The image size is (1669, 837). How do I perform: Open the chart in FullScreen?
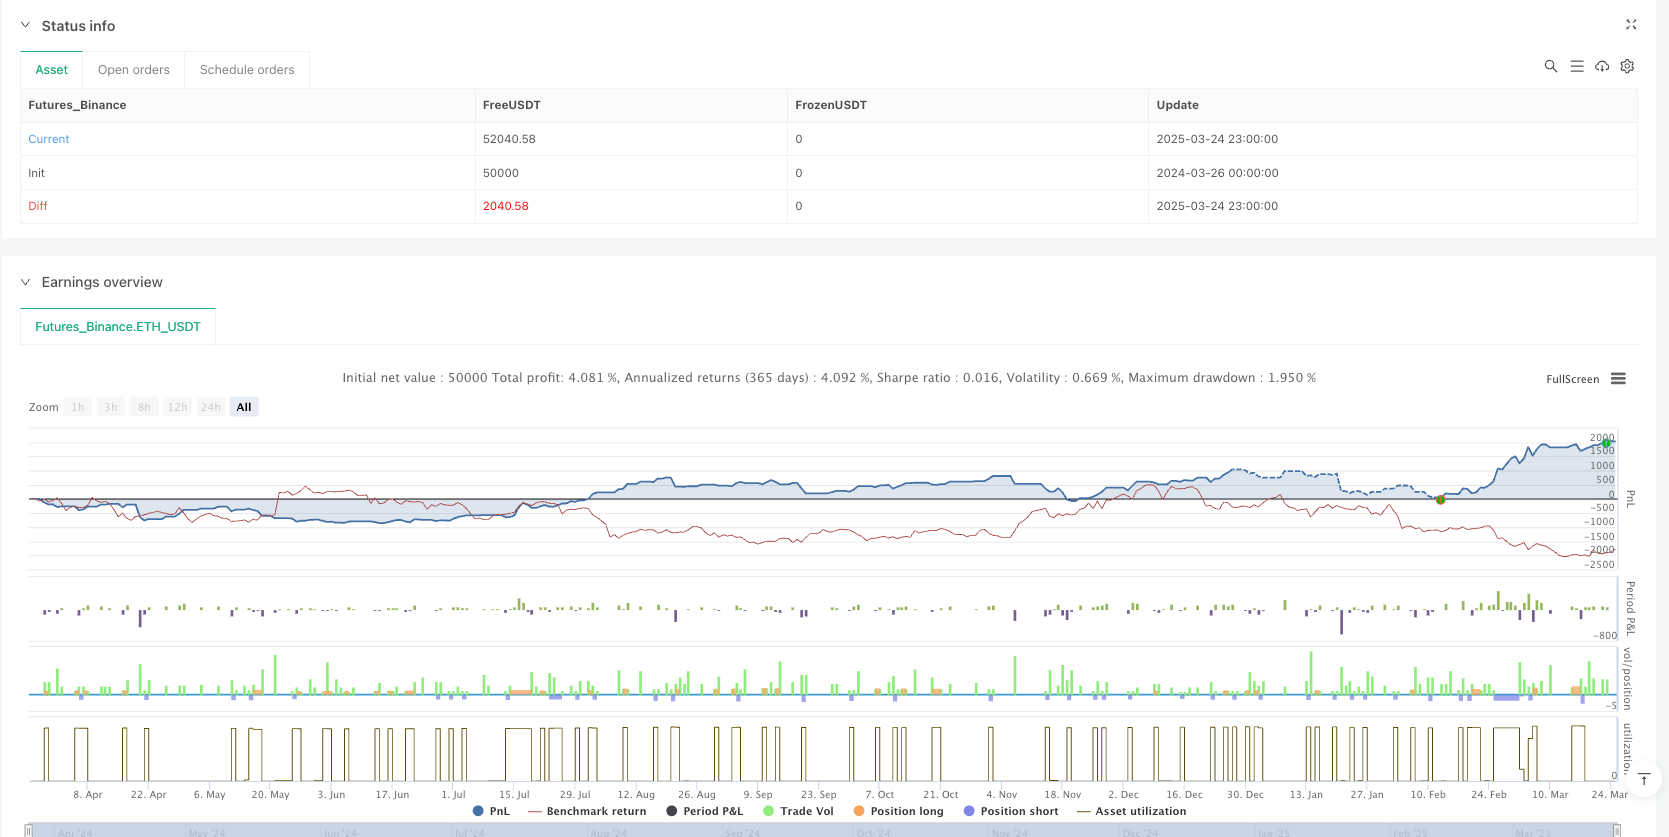tap(1572, 379)
